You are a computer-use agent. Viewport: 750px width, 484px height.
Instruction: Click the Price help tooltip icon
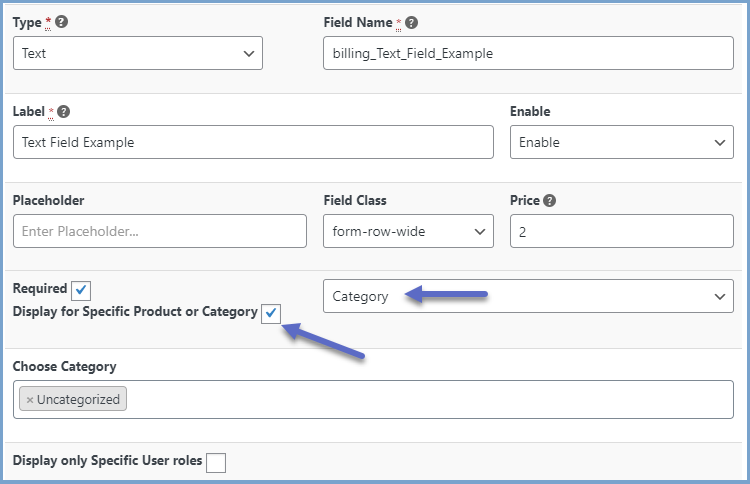(550, 200)
